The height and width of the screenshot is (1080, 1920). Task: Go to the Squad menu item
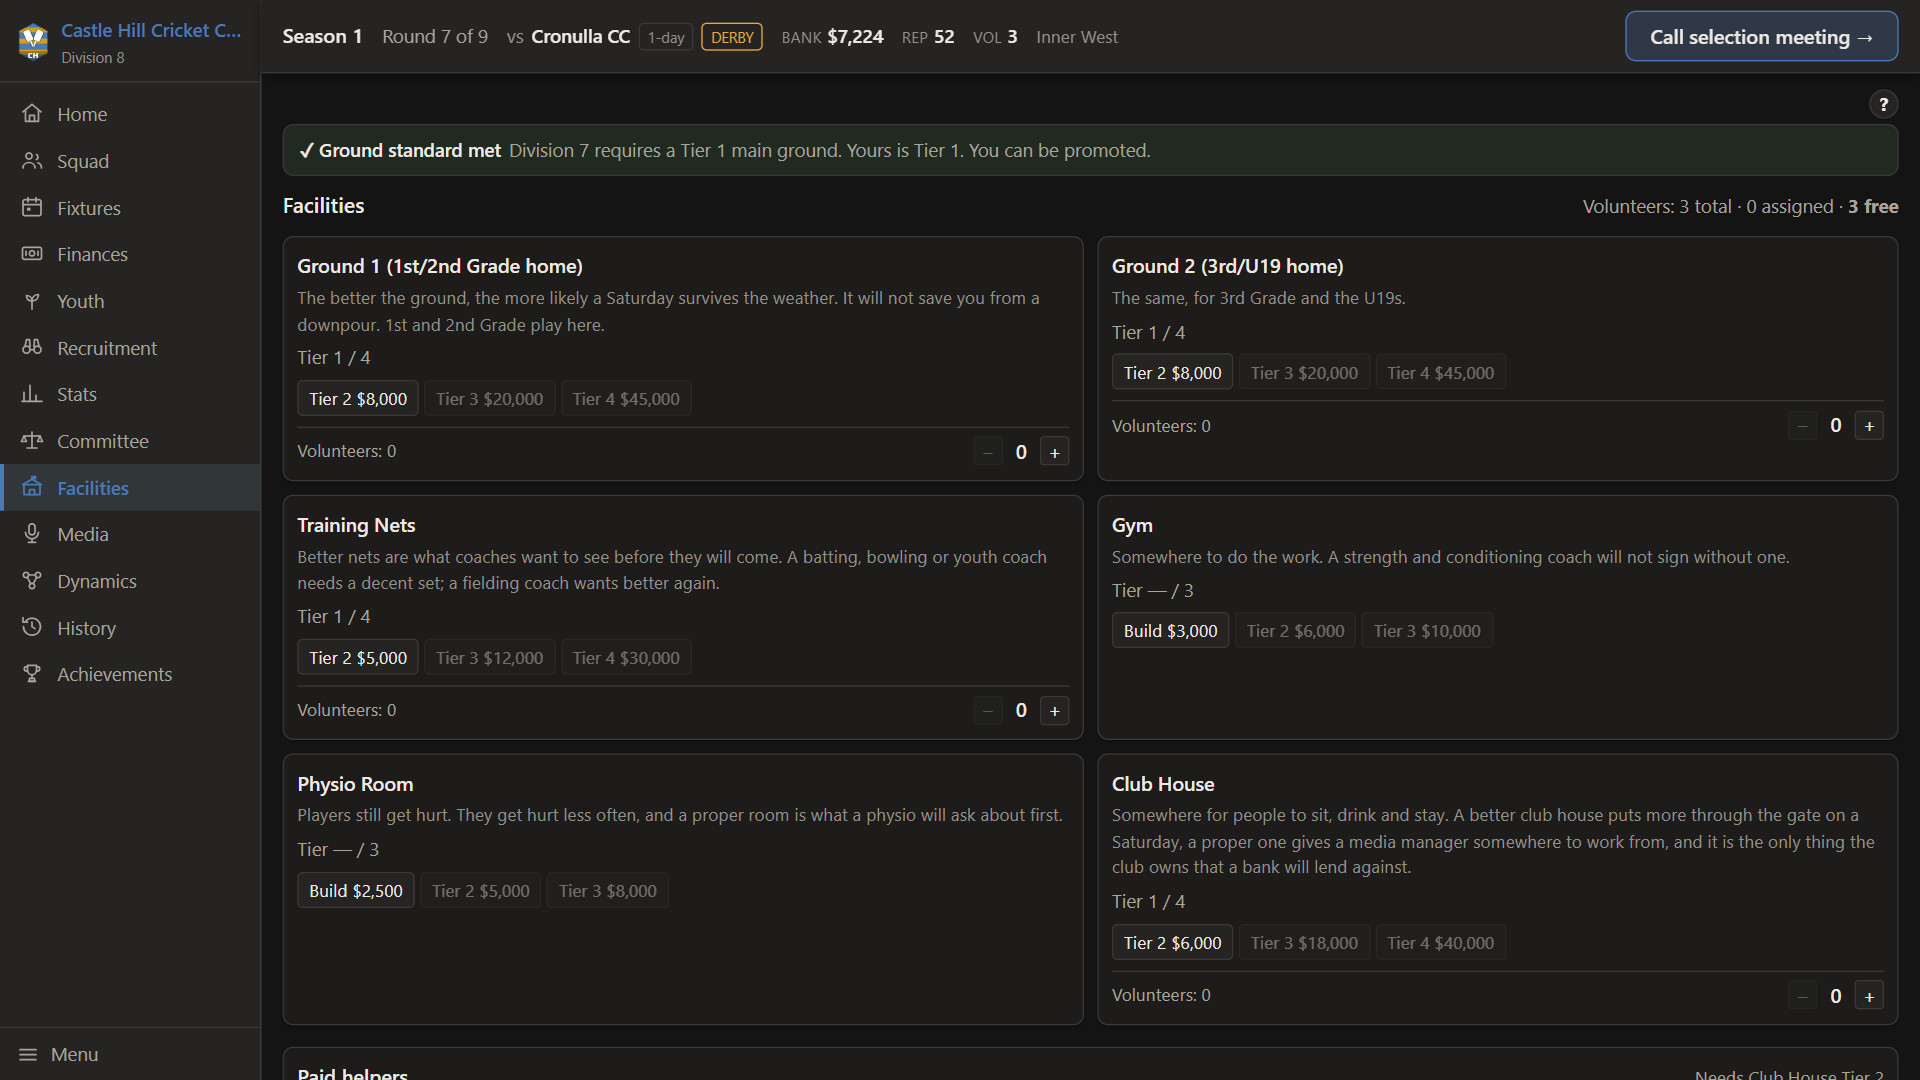130,161
